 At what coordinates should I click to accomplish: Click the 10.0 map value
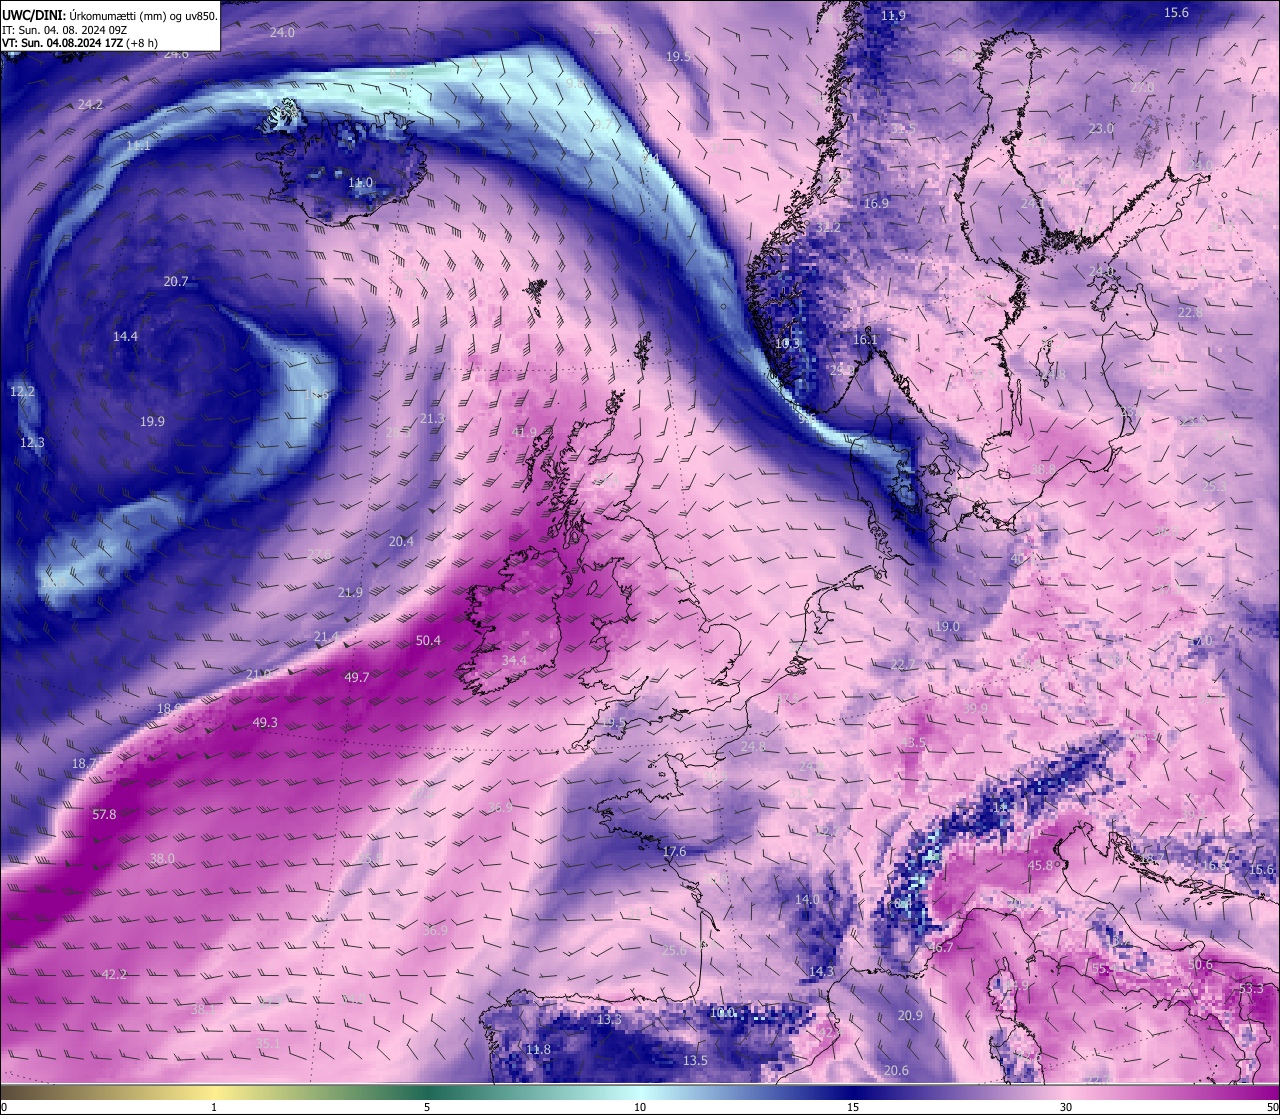point(722,1013)
